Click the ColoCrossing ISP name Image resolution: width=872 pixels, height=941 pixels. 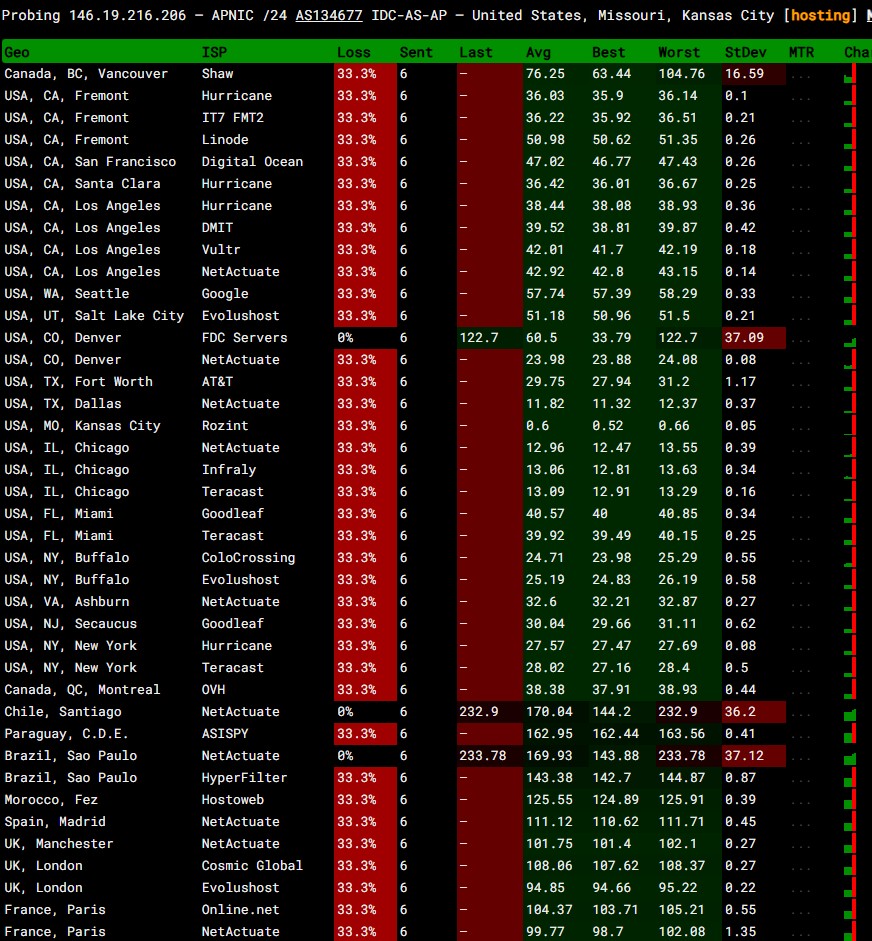(248, 558)
